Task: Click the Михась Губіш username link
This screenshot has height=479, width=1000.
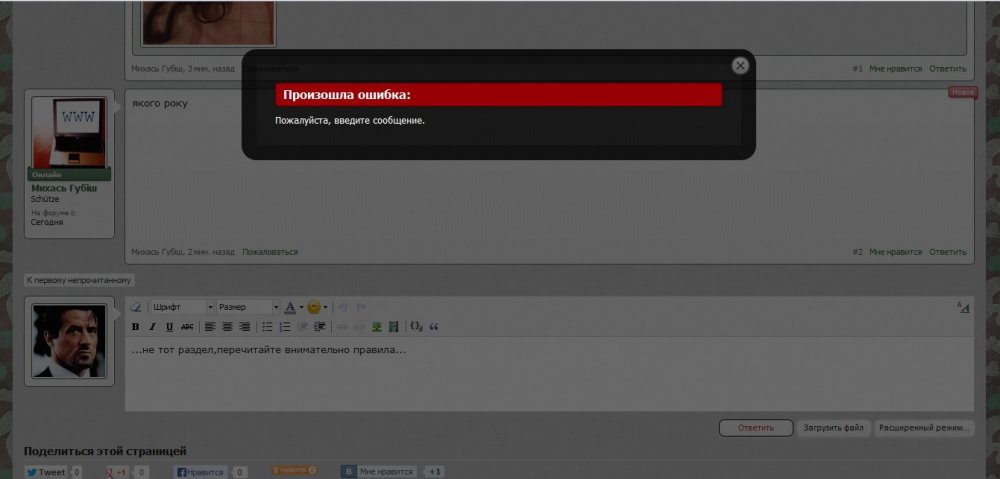Action: click(x=64, y=189)
